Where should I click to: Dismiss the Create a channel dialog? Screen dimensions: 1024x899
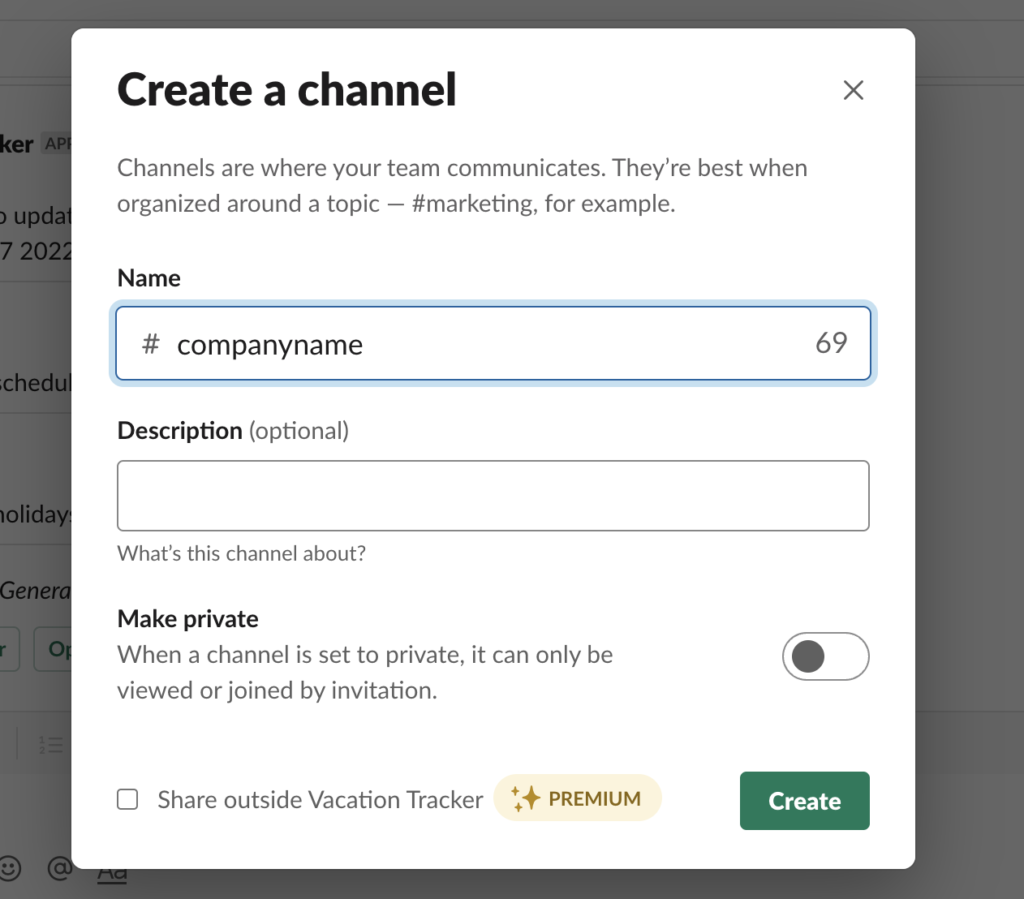[x=853, y=90]
